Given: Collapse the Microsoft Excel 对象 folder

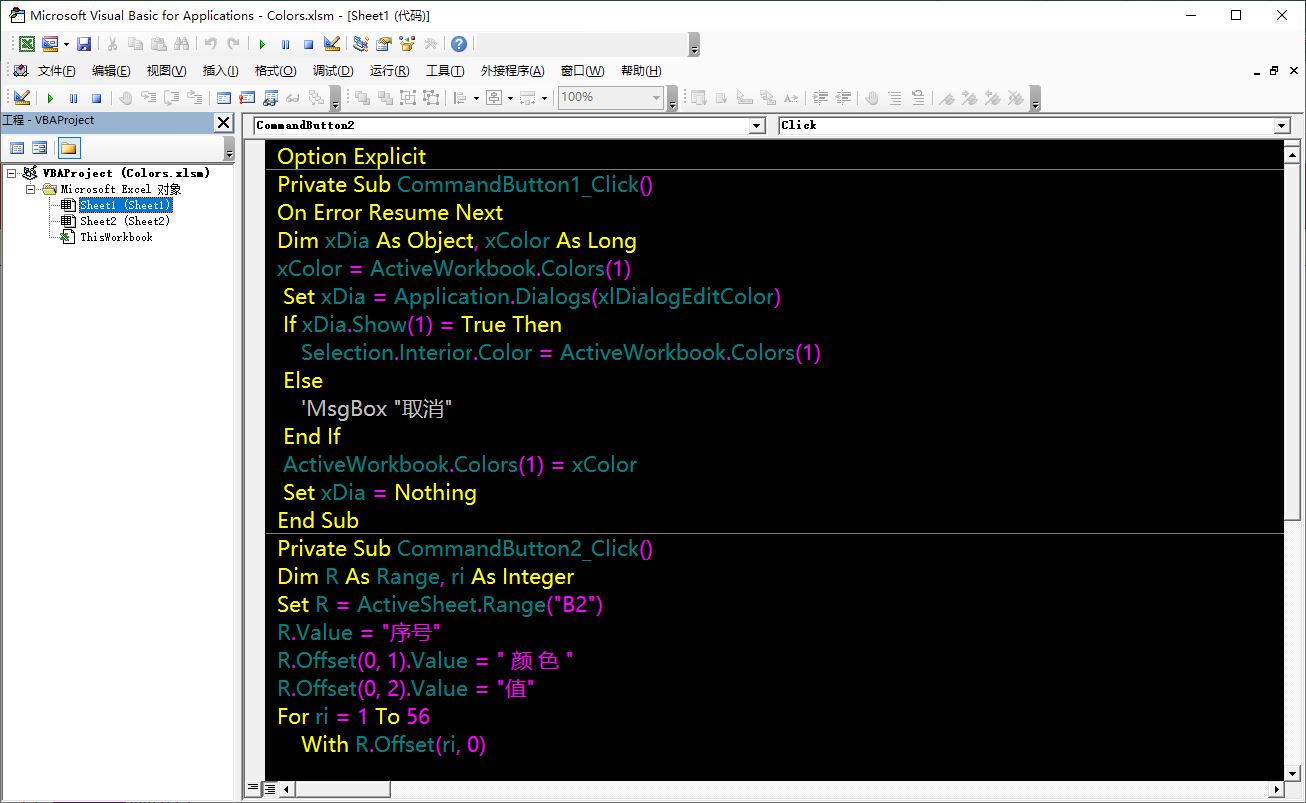Looking at the screenshot, I should (31, 189).
